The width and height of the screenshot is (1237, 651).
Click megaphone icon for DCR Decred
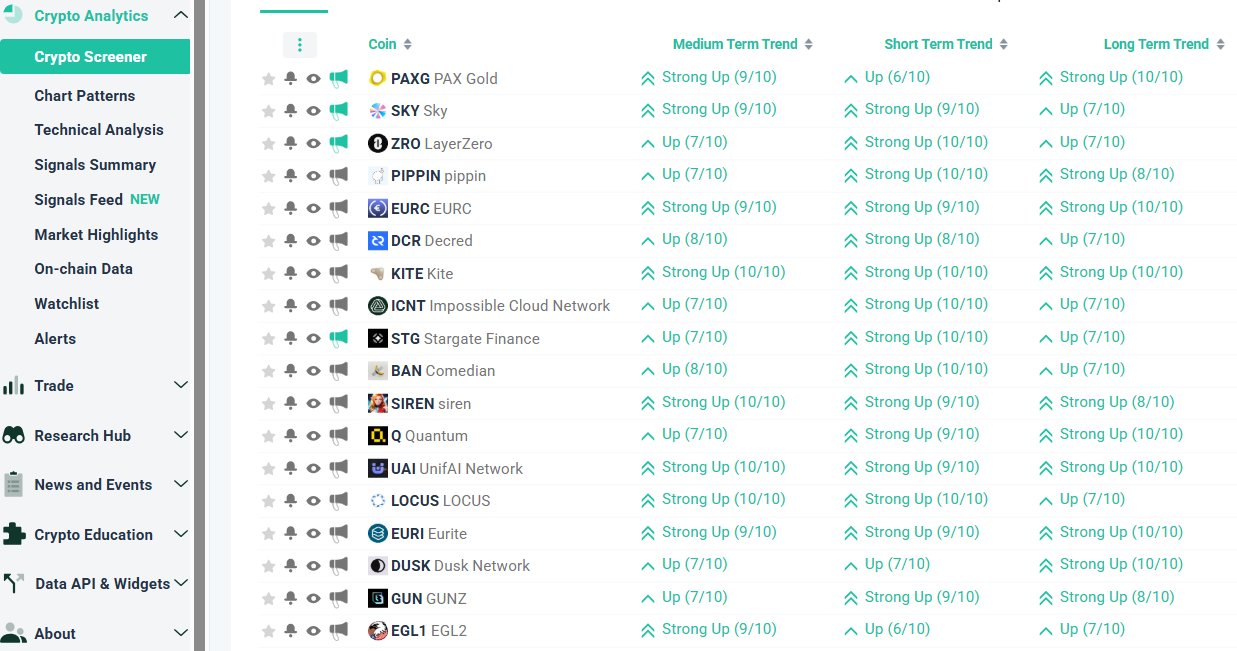pyautogui.click(x=339, y=241)
